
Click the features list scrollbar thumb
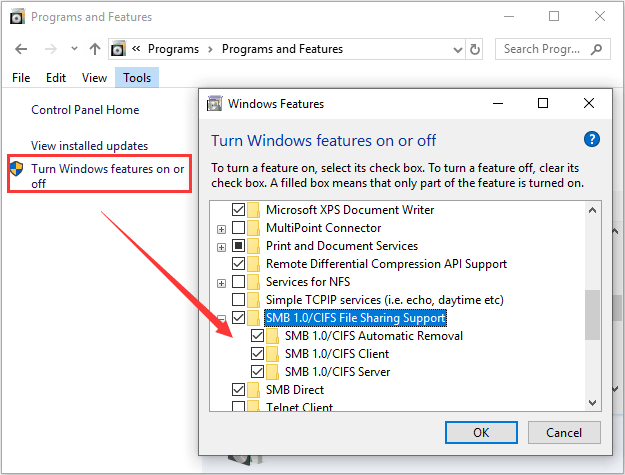tap(592, 315)
